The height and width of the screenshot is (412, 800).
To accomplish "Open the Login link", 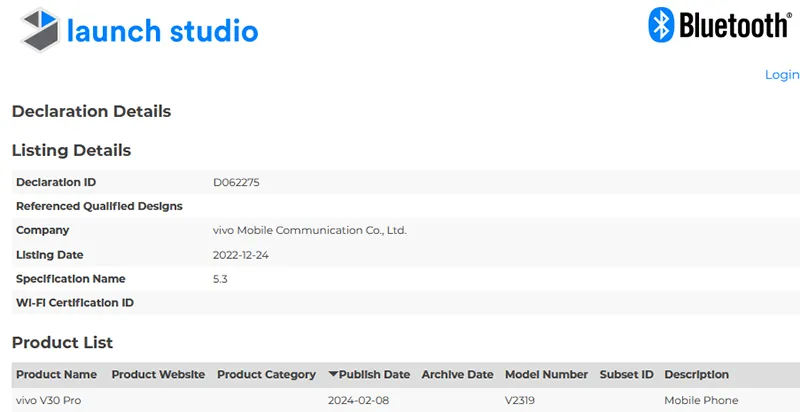I will [x=782, y=74].
